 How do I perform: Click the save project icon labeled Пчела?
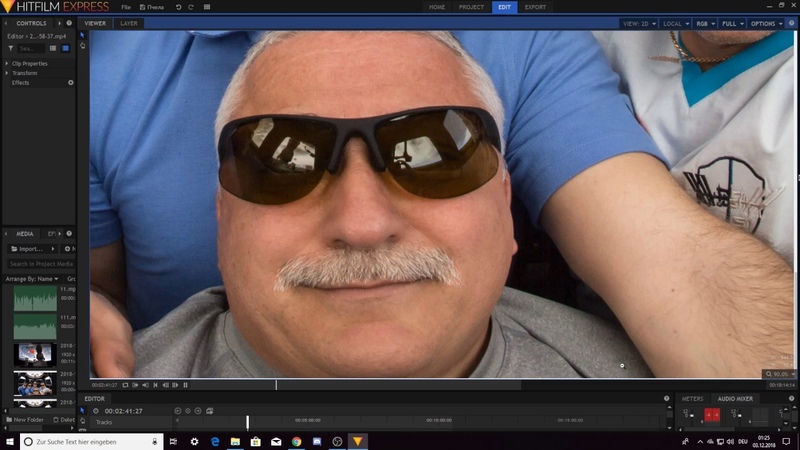[152, 7]
